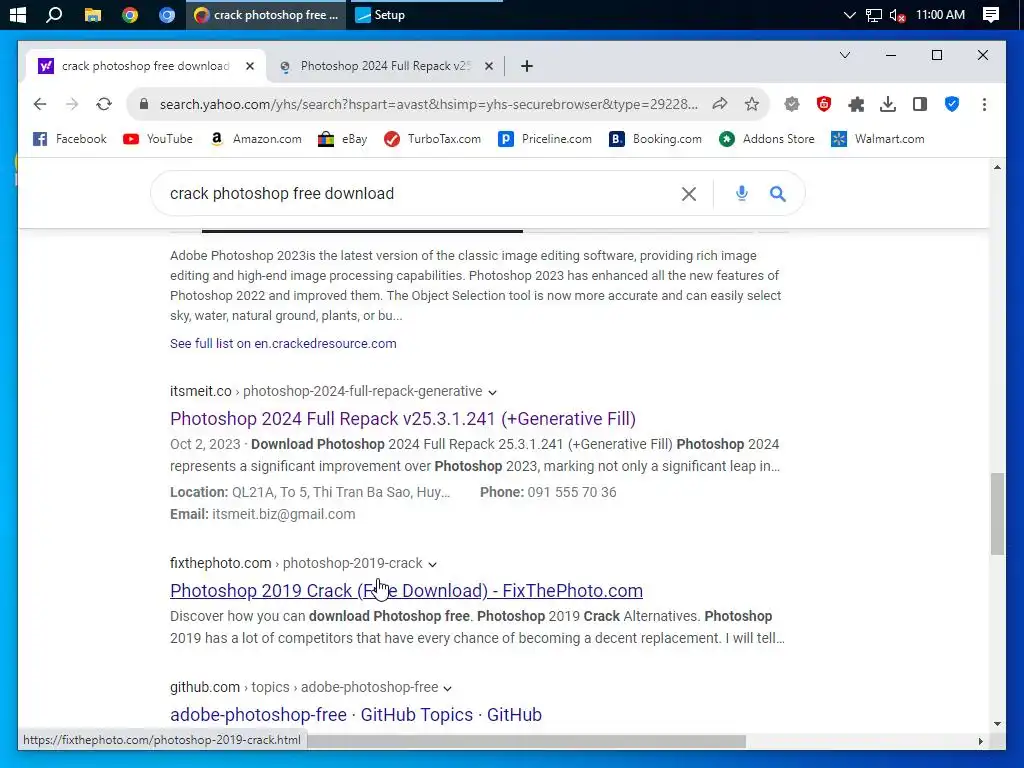Submit search with blue magnifier
This screenshot has width=1024, height=768.
point(777,193)
